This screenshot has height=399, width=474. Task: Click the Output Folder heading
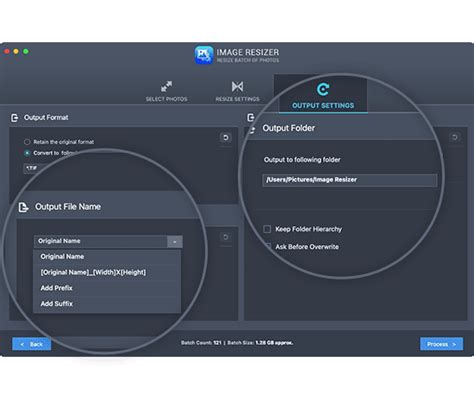coord(289,128)
